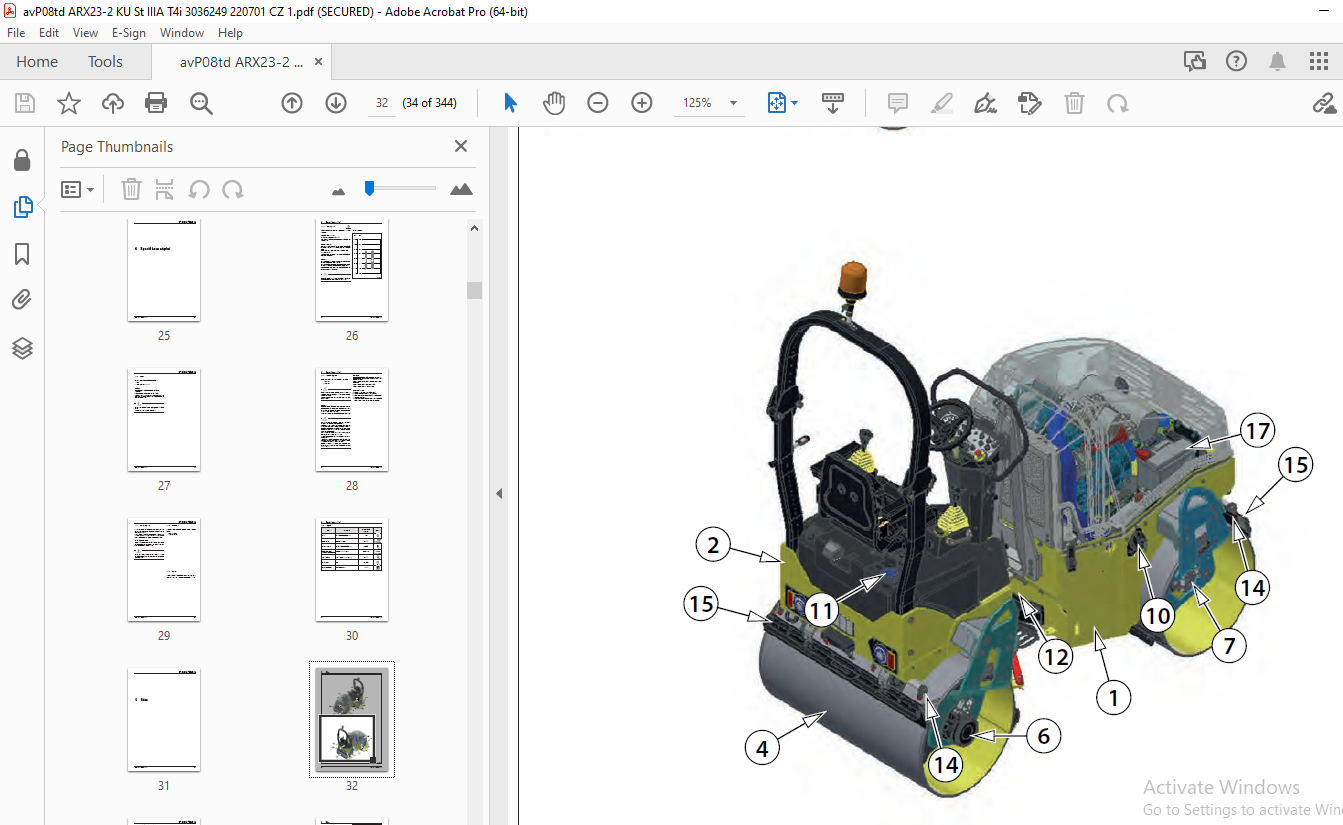1343x825 pixels.
Task: Add document to starred favorites
Action: (68, 103)
